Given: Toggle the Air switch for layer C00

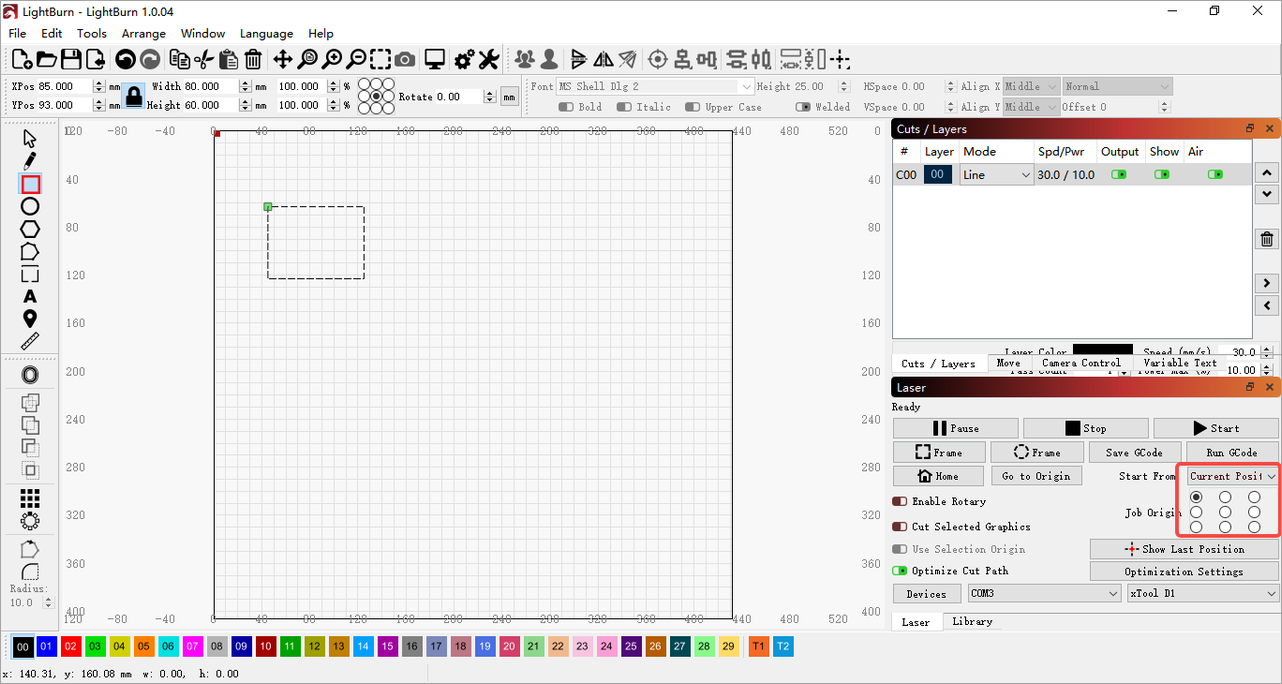Looking at the screenshot, I should point(1215,174).
